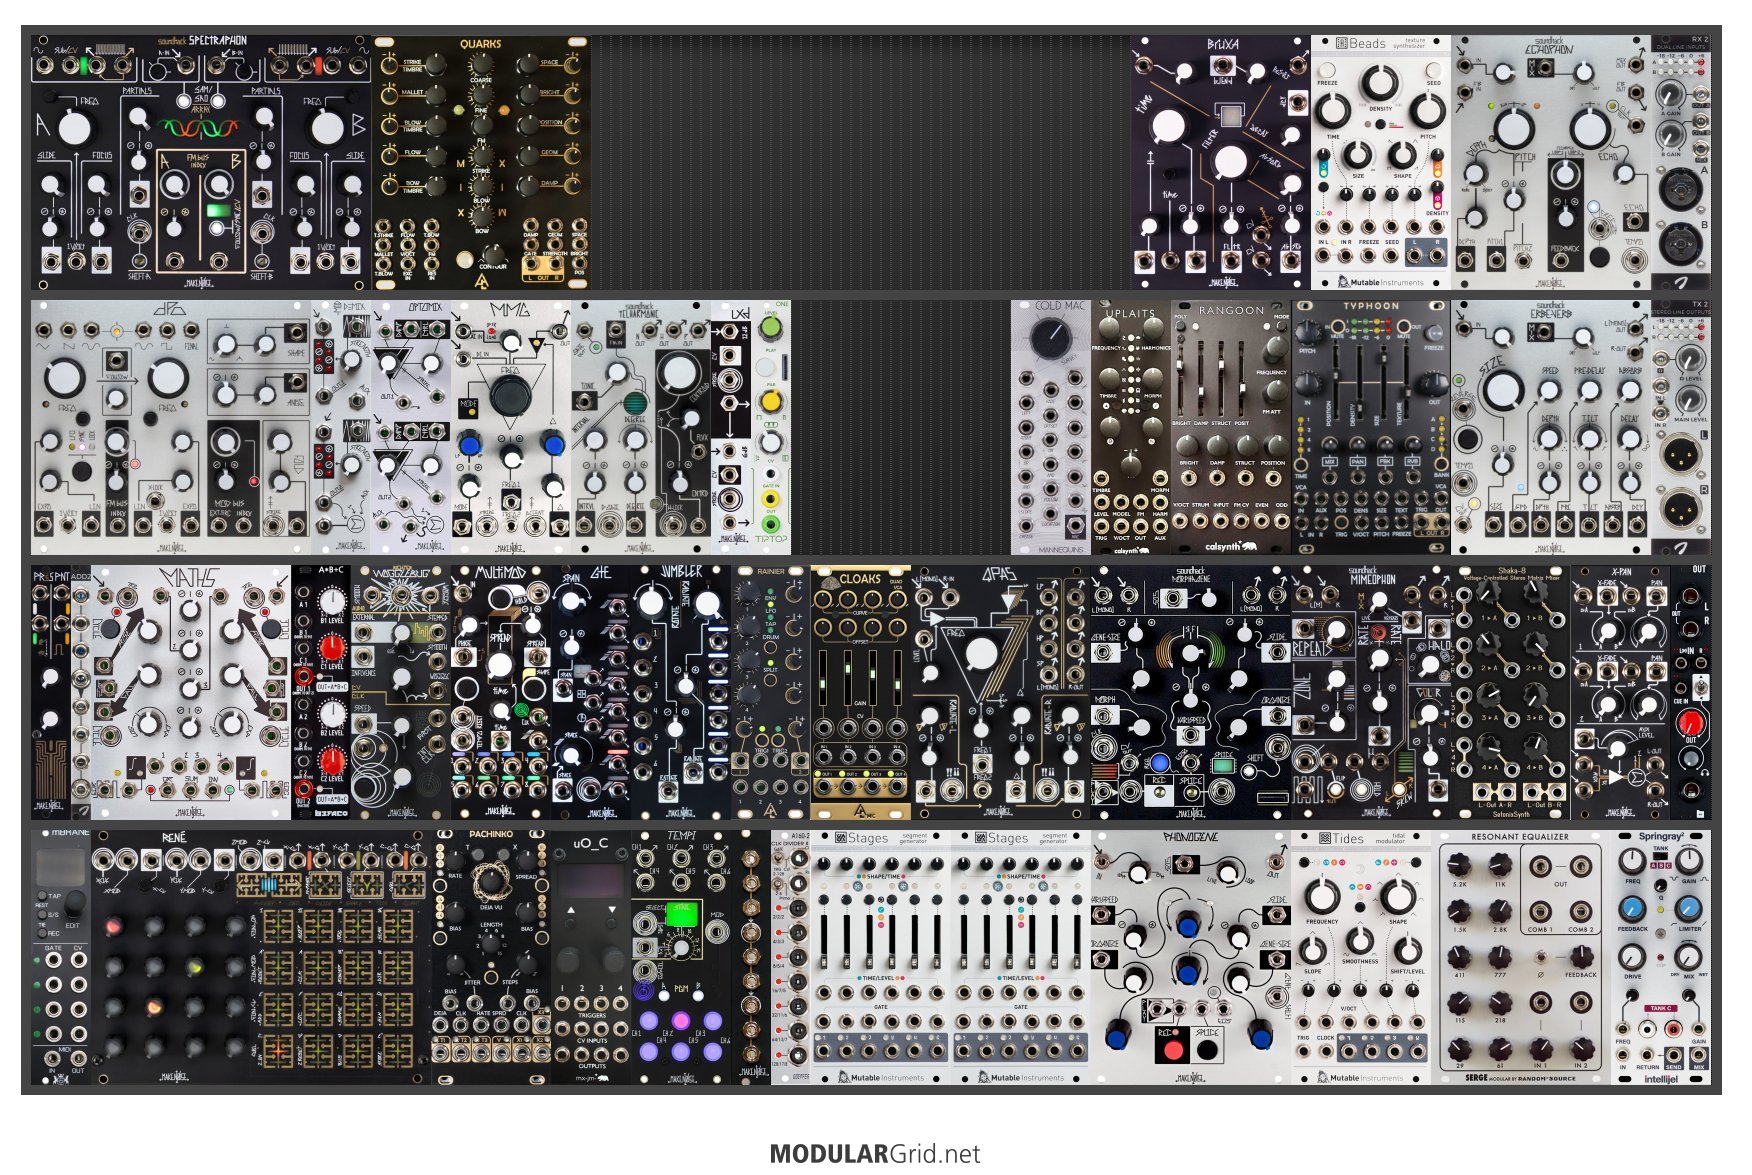The height and width of the screenshot is (1175, 1752).
Task: Click the green Tempi display button
Action: pyautogui.click(x=680, y=915)
